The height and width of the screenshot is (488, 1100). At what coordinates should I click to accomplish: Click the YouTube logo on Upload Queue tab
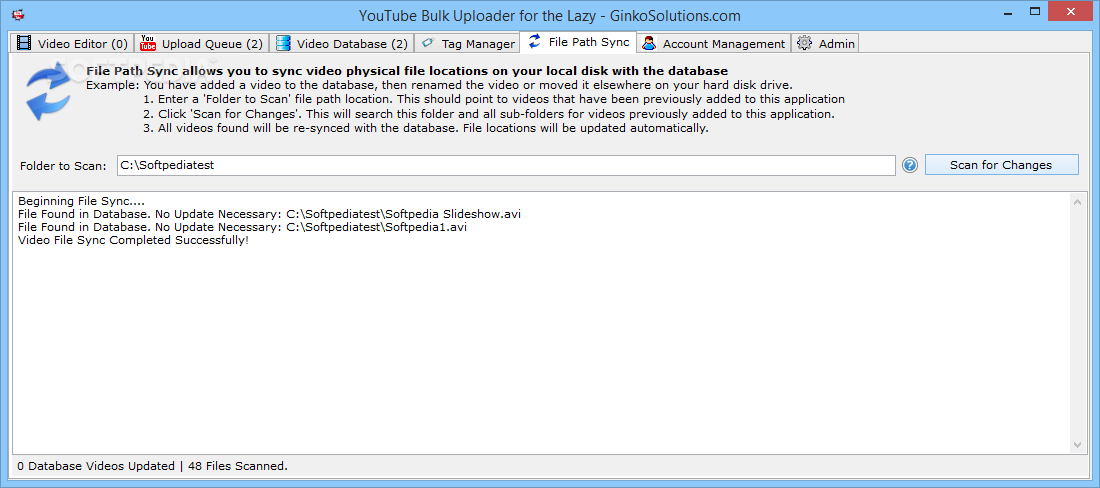tap(148, 43)
